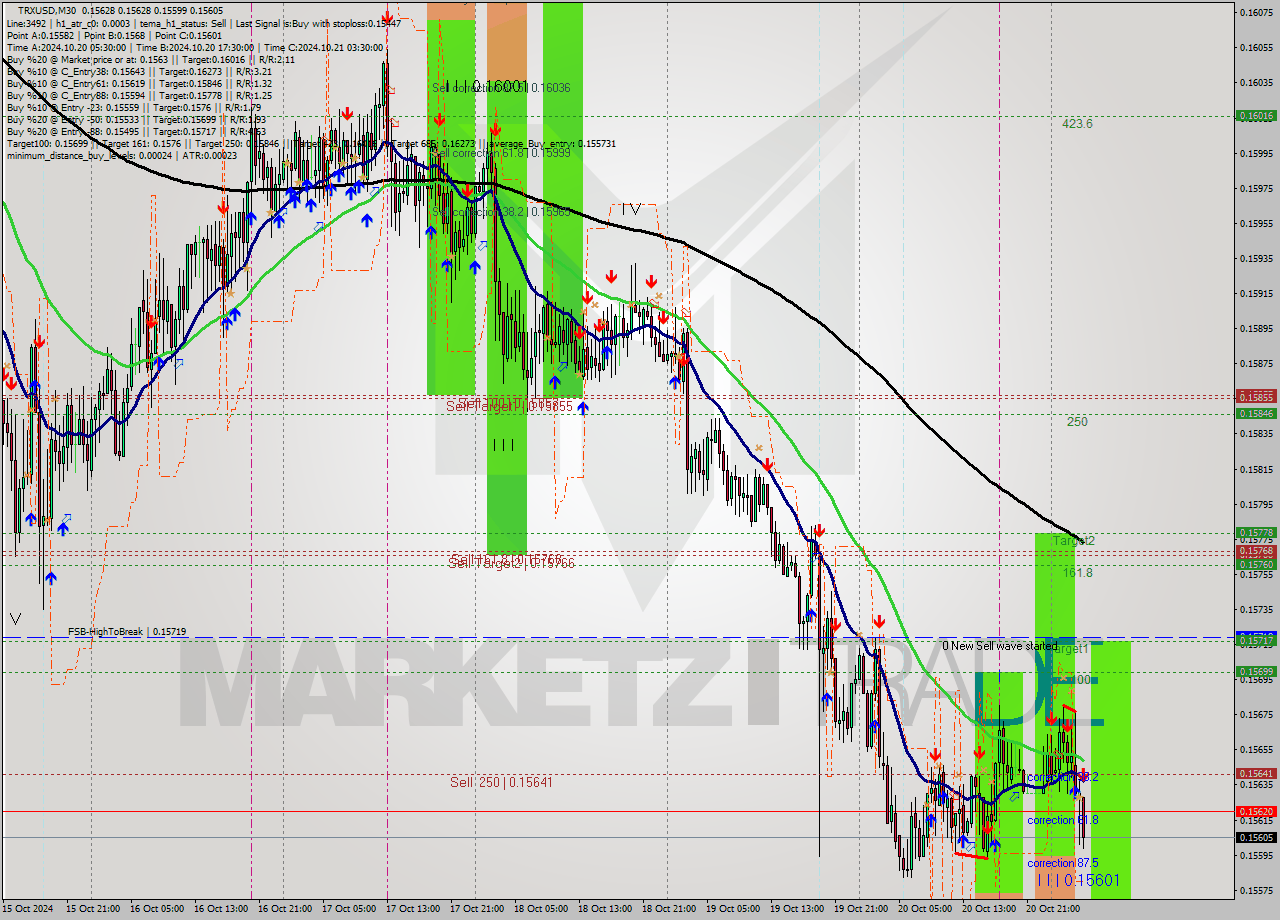Click the 0.15735 price axis value
Screen dimensions: 1280x920
1256,609
